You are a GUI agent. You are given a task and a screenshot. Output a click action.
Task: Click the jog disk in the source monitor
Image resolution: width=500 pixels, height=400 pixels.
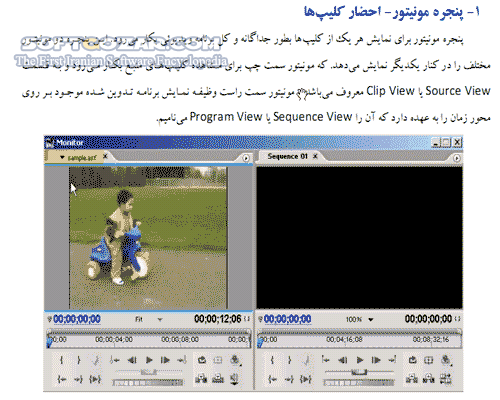tap(148, 383)
